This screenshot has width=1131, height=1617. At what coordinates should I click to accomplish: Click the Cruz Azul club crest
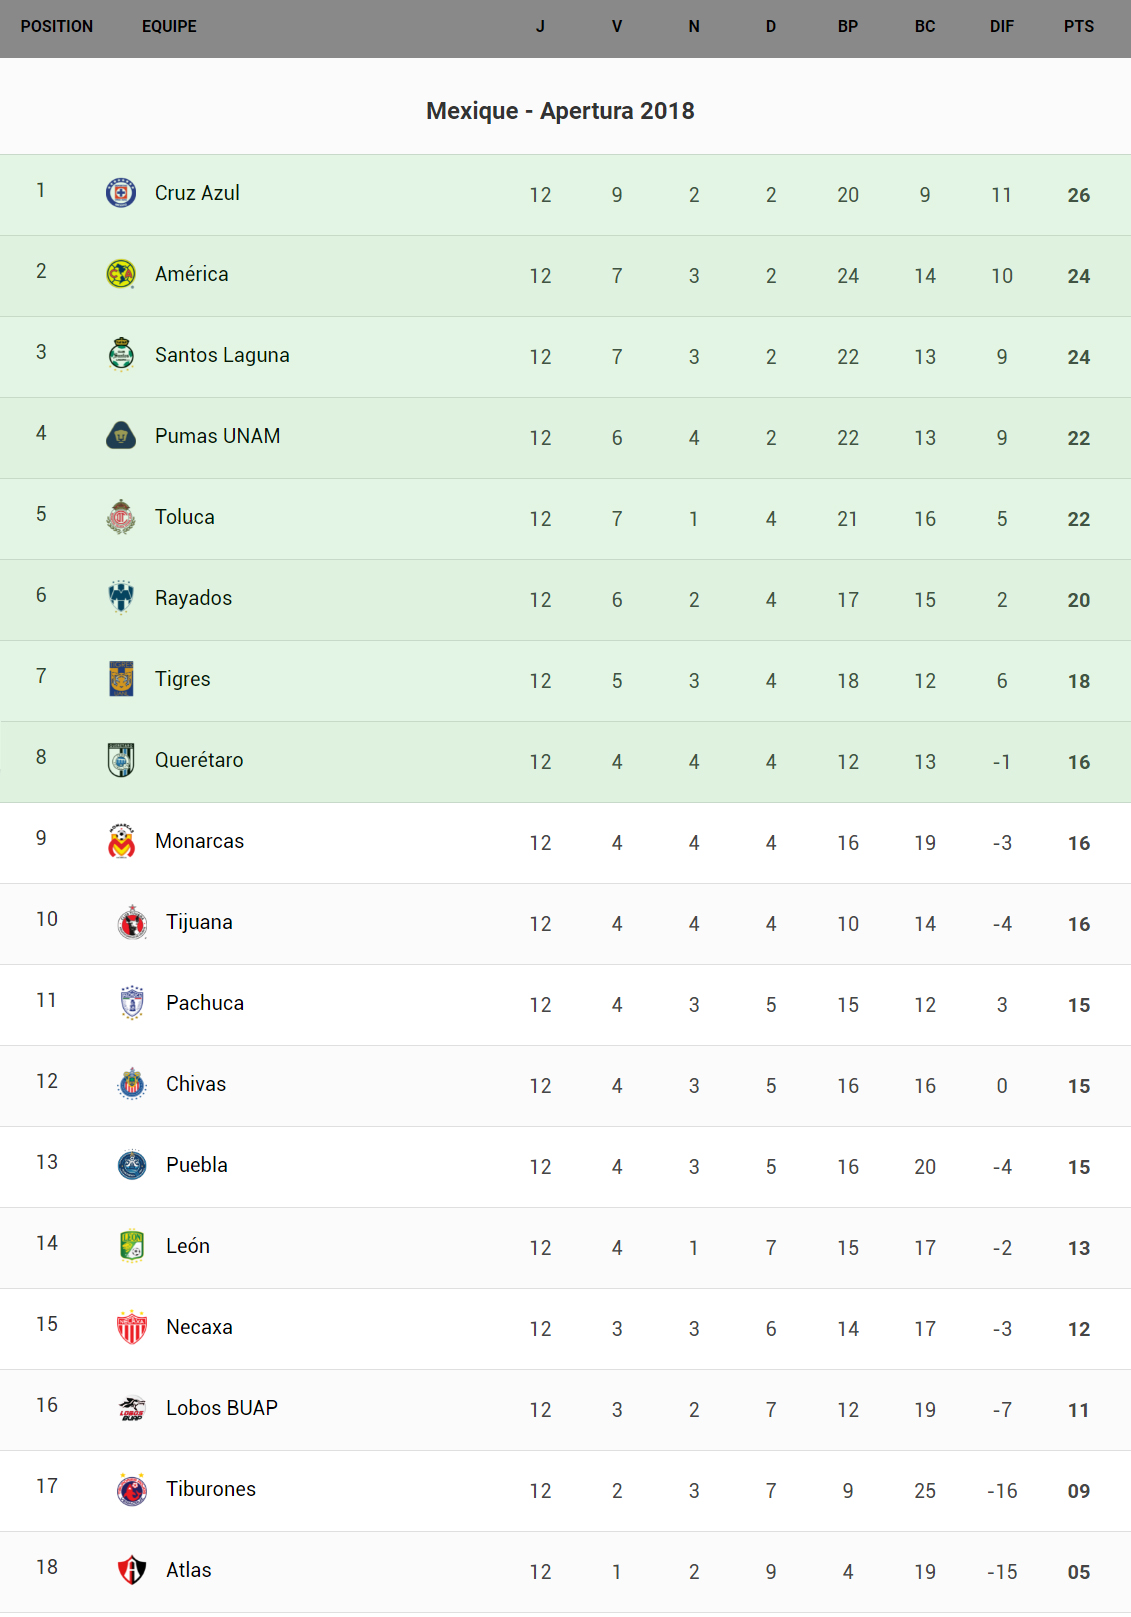(x=121, y=192)
